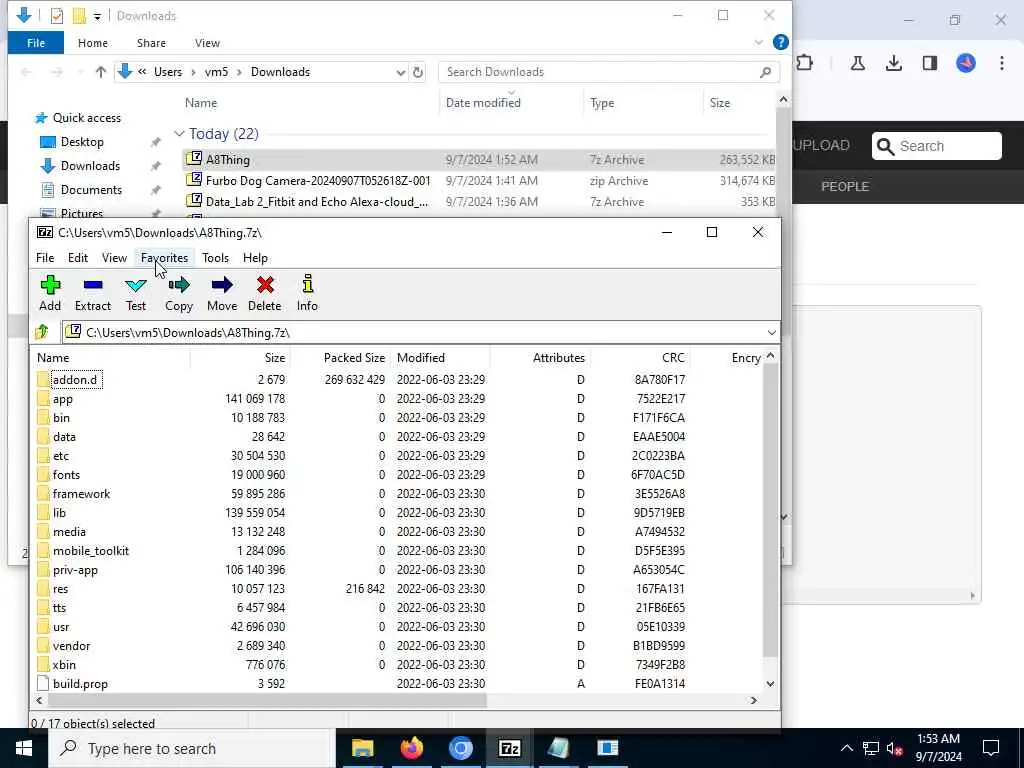
Task: Open the Explorer File tab
Action: click(36, 43)
